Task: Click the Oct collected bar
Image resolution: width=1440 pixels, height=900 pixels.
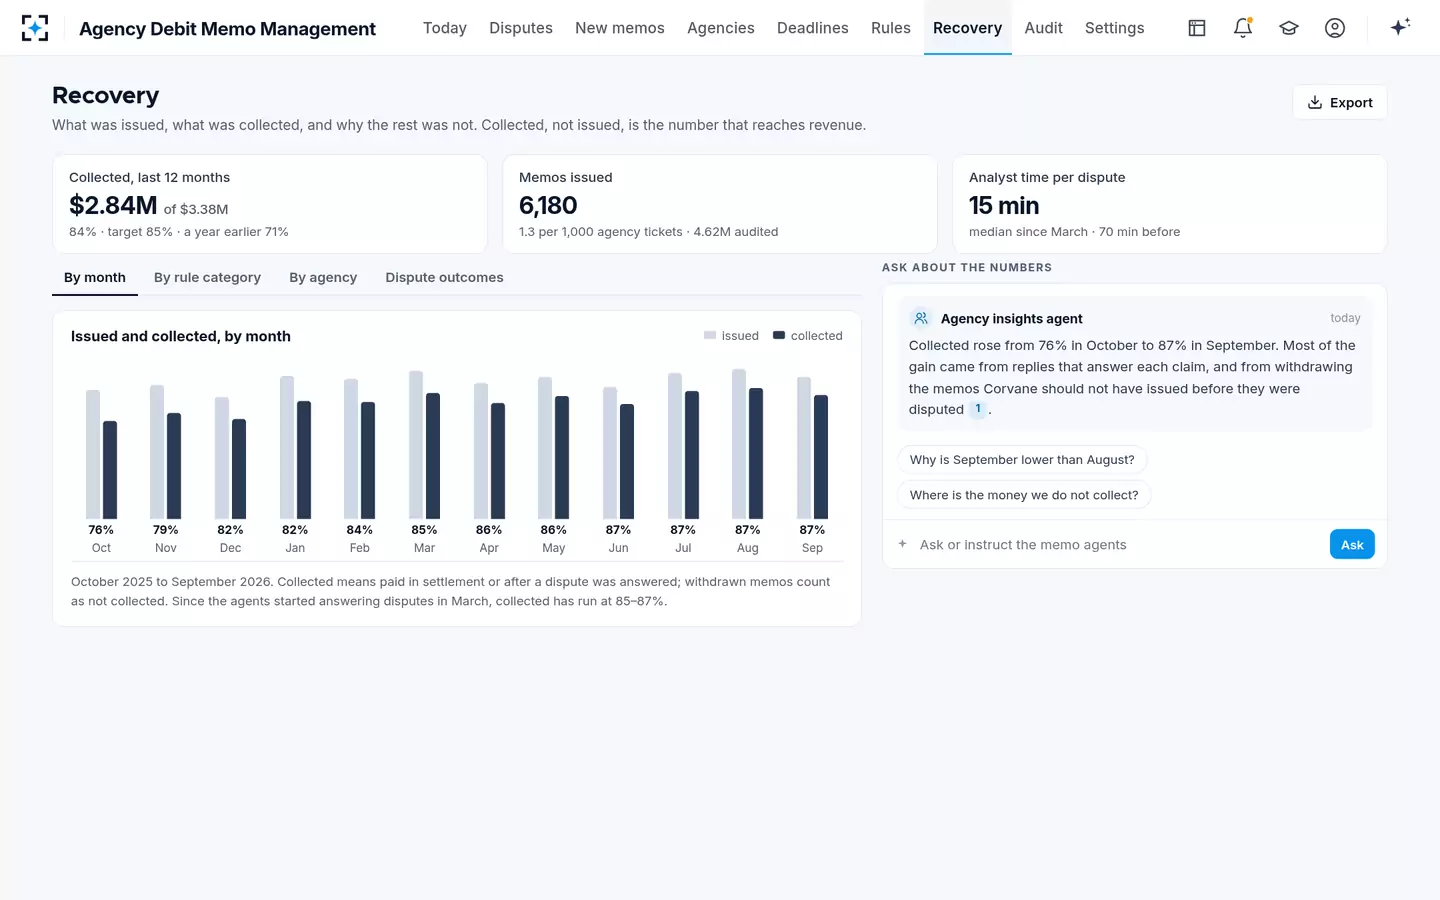Action: click(110, 470)
